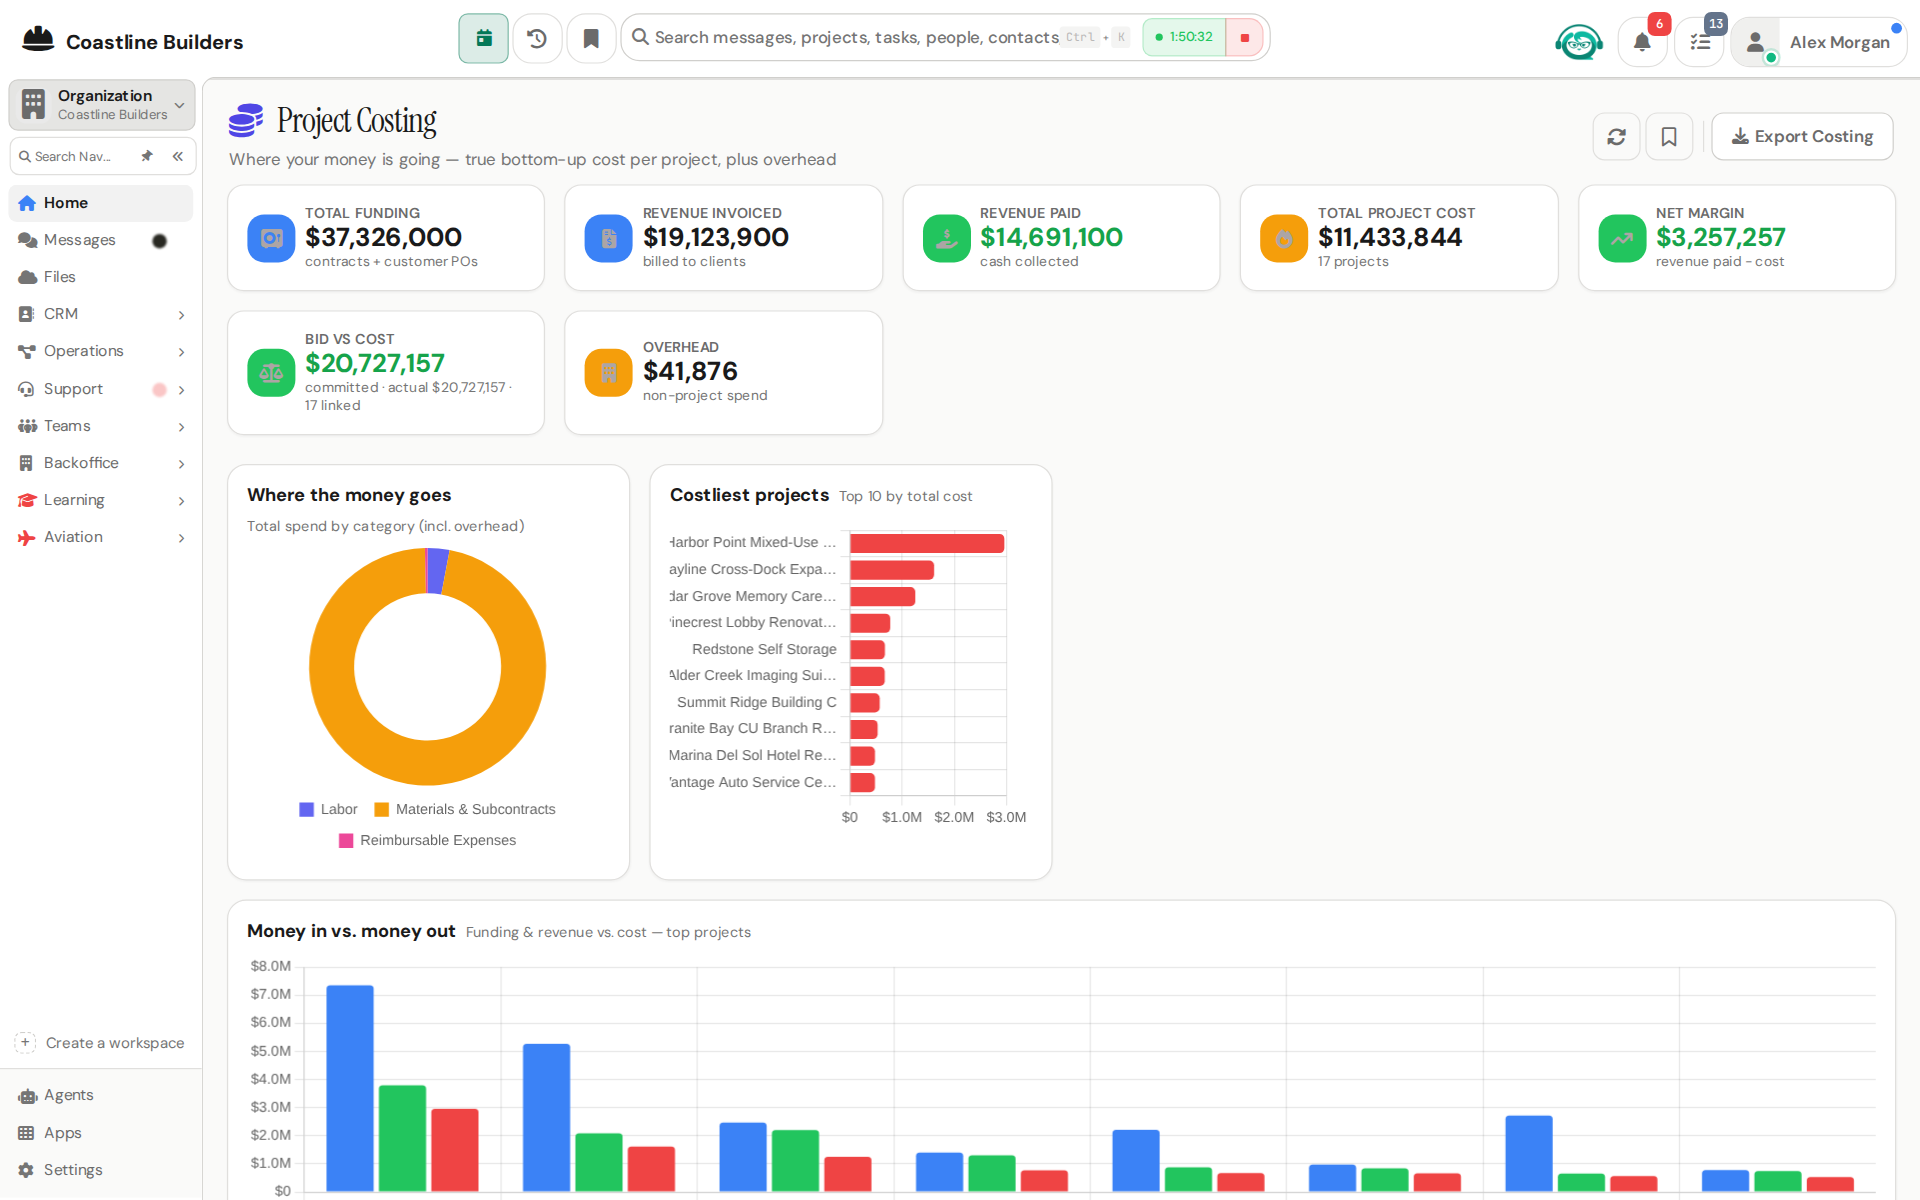Expand the Aviation submenu chevron
This screenshot has height=1200, width=1920.
181,538
